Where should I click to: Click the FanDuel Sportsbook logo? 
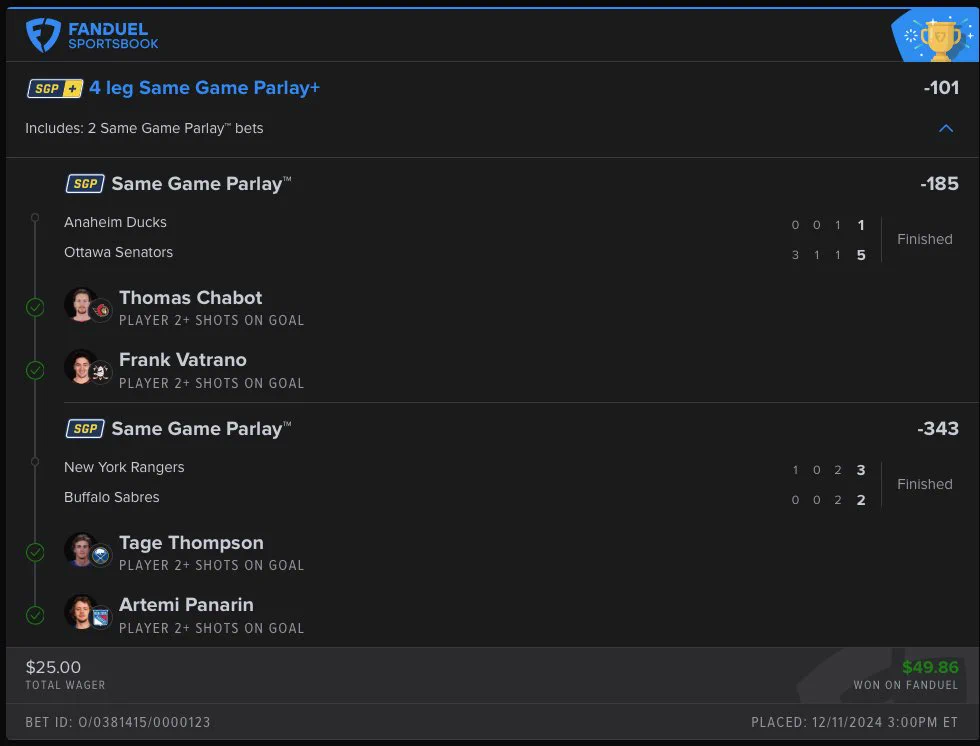(92, 35)
